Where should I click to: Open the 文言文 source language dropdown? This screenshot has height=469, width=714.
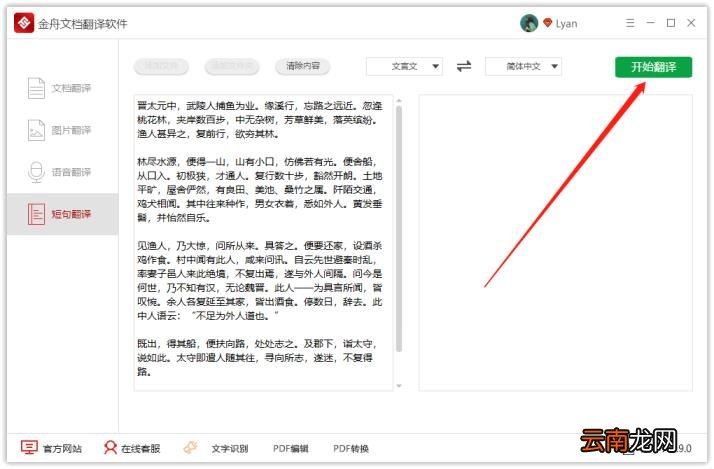click(x=404, y=66)
